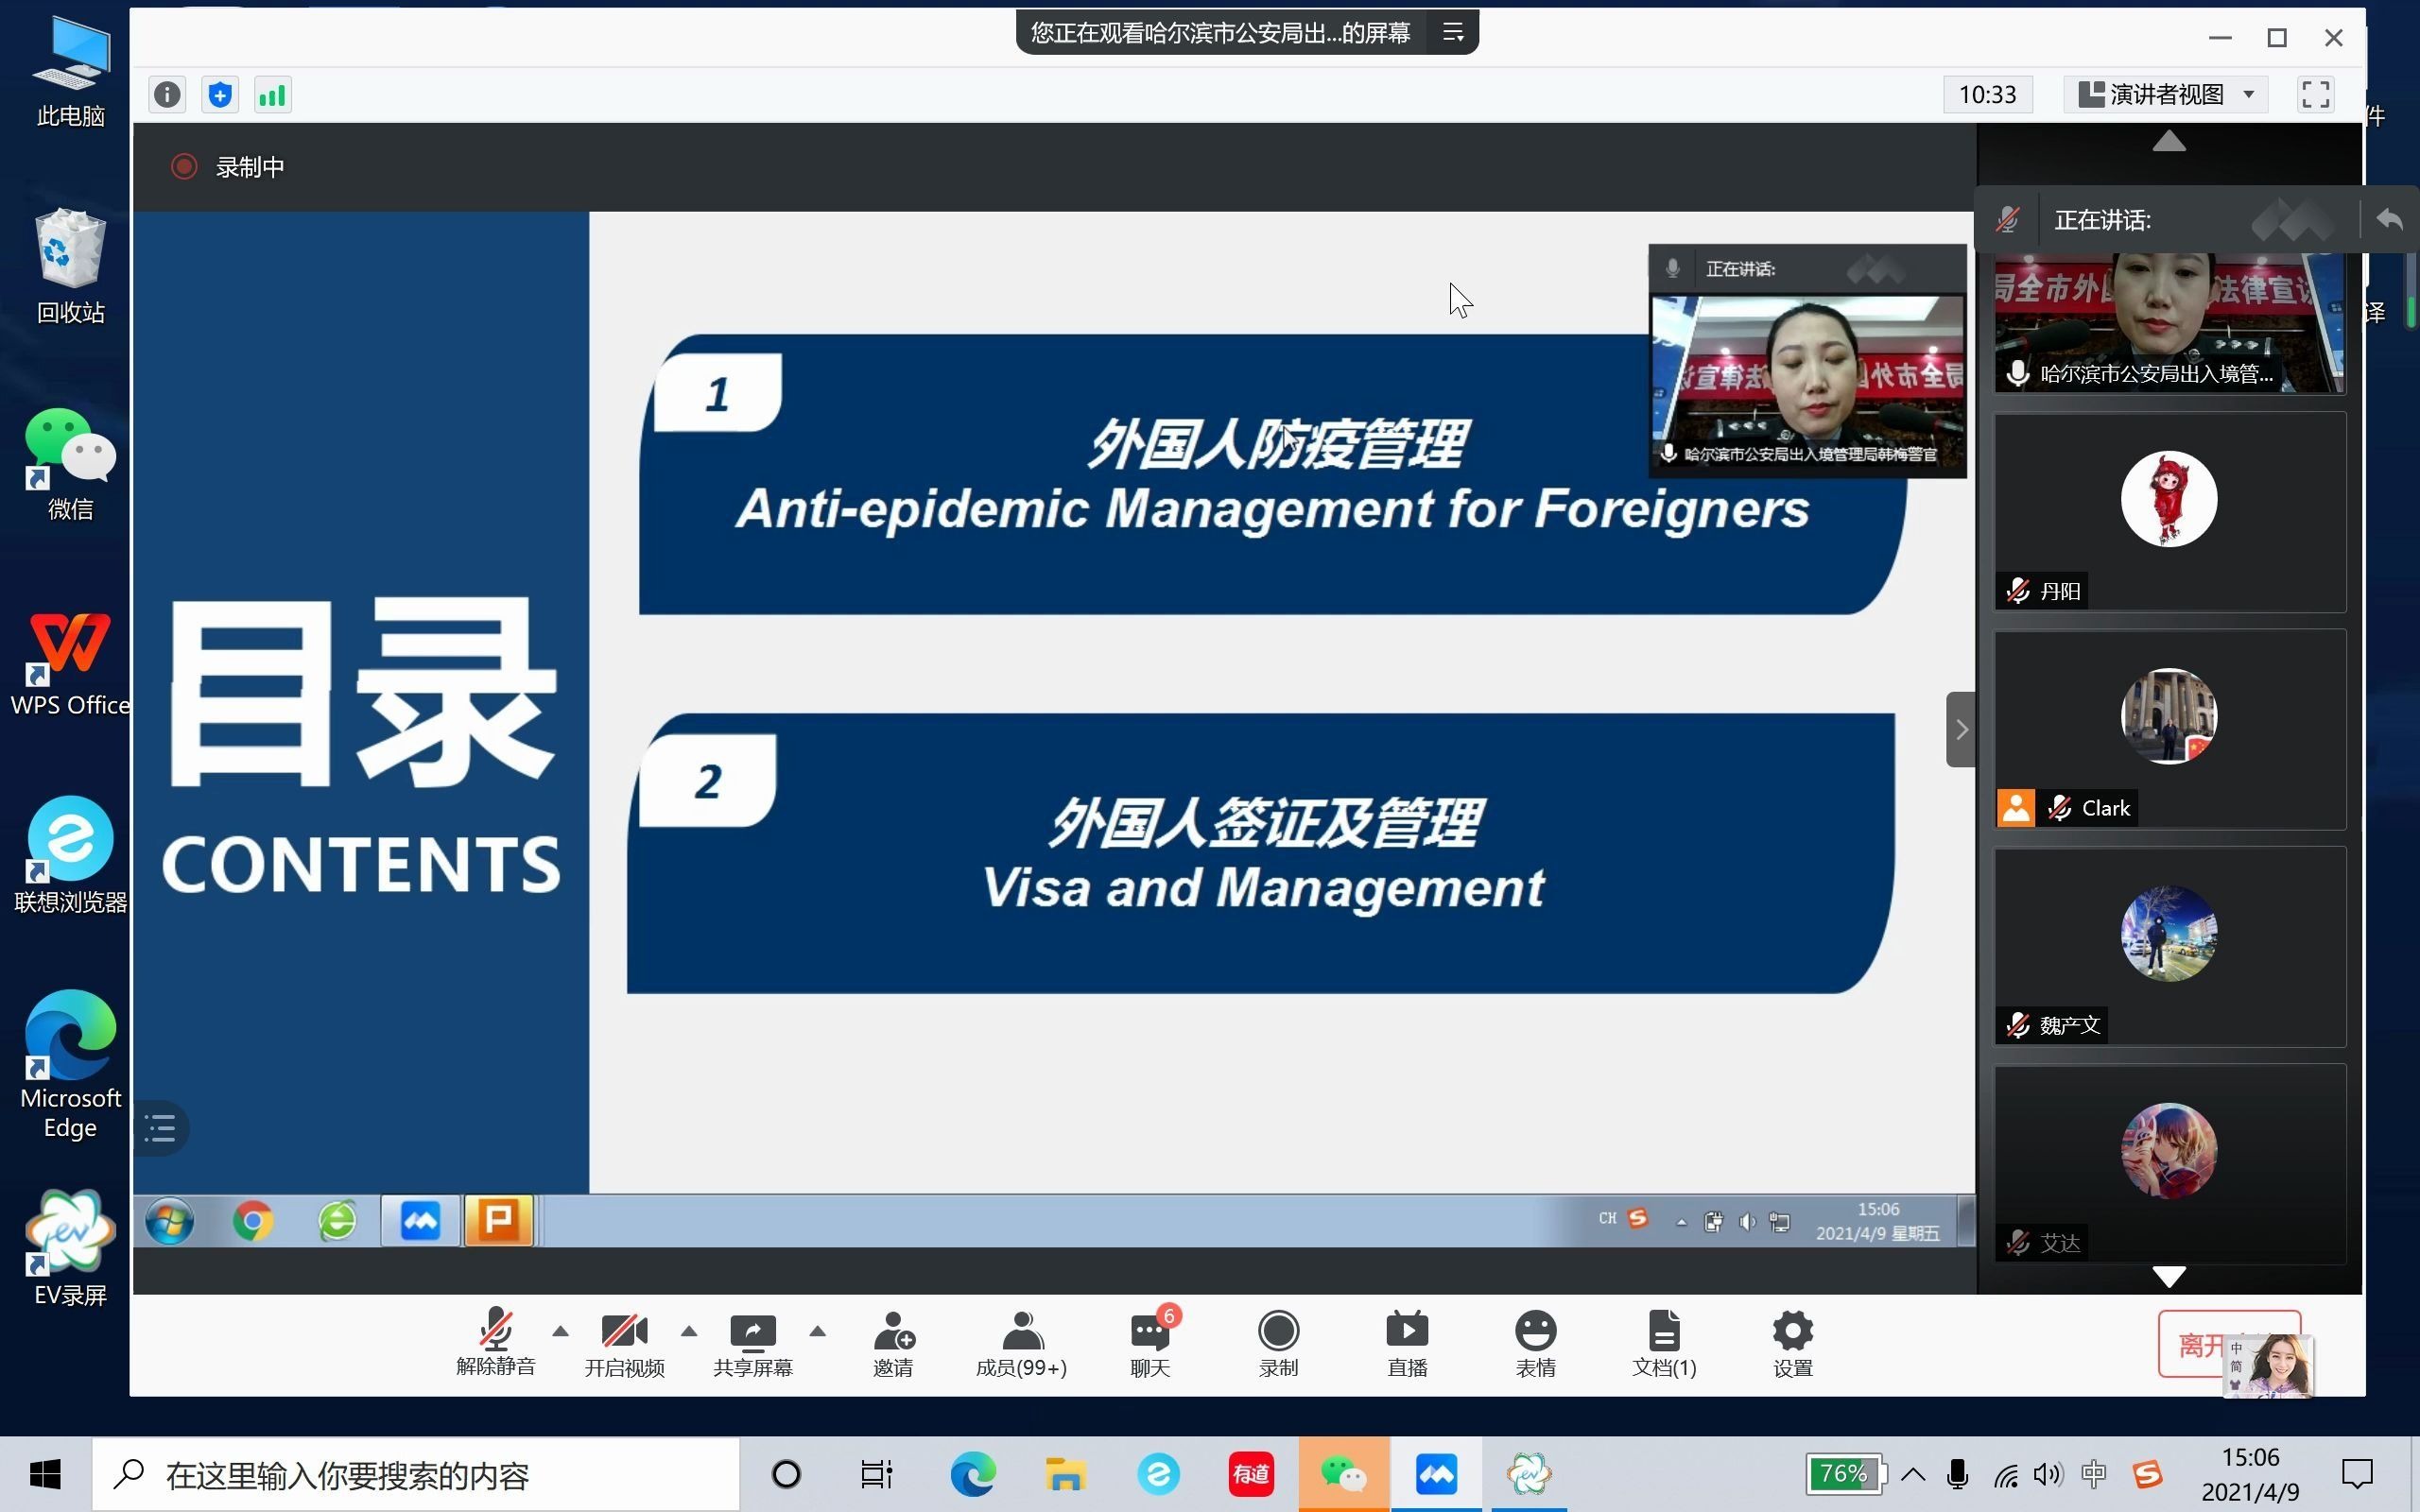
Task: Expand video options arrow next to camera
Action: 689,1331
